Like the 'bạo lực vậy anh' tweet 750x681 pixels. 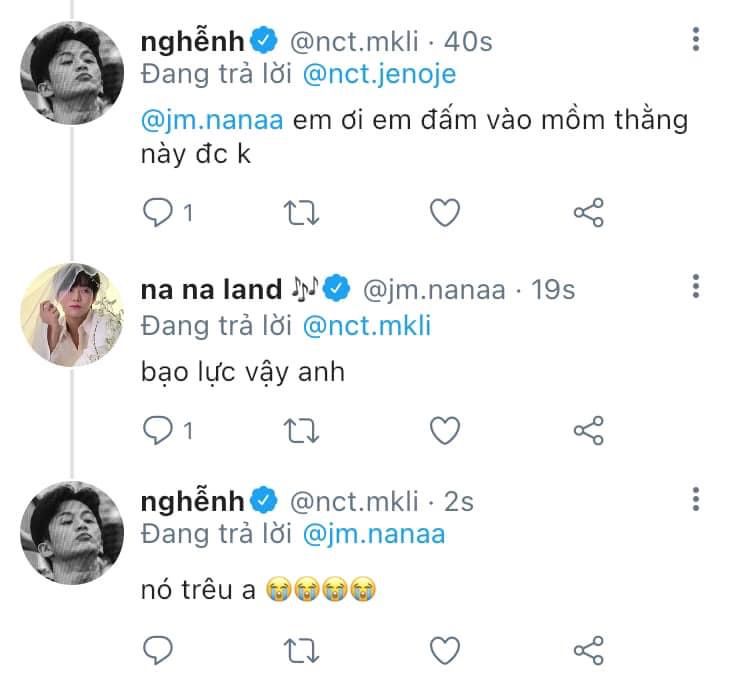pyautogui.click(x=444, y=431)
